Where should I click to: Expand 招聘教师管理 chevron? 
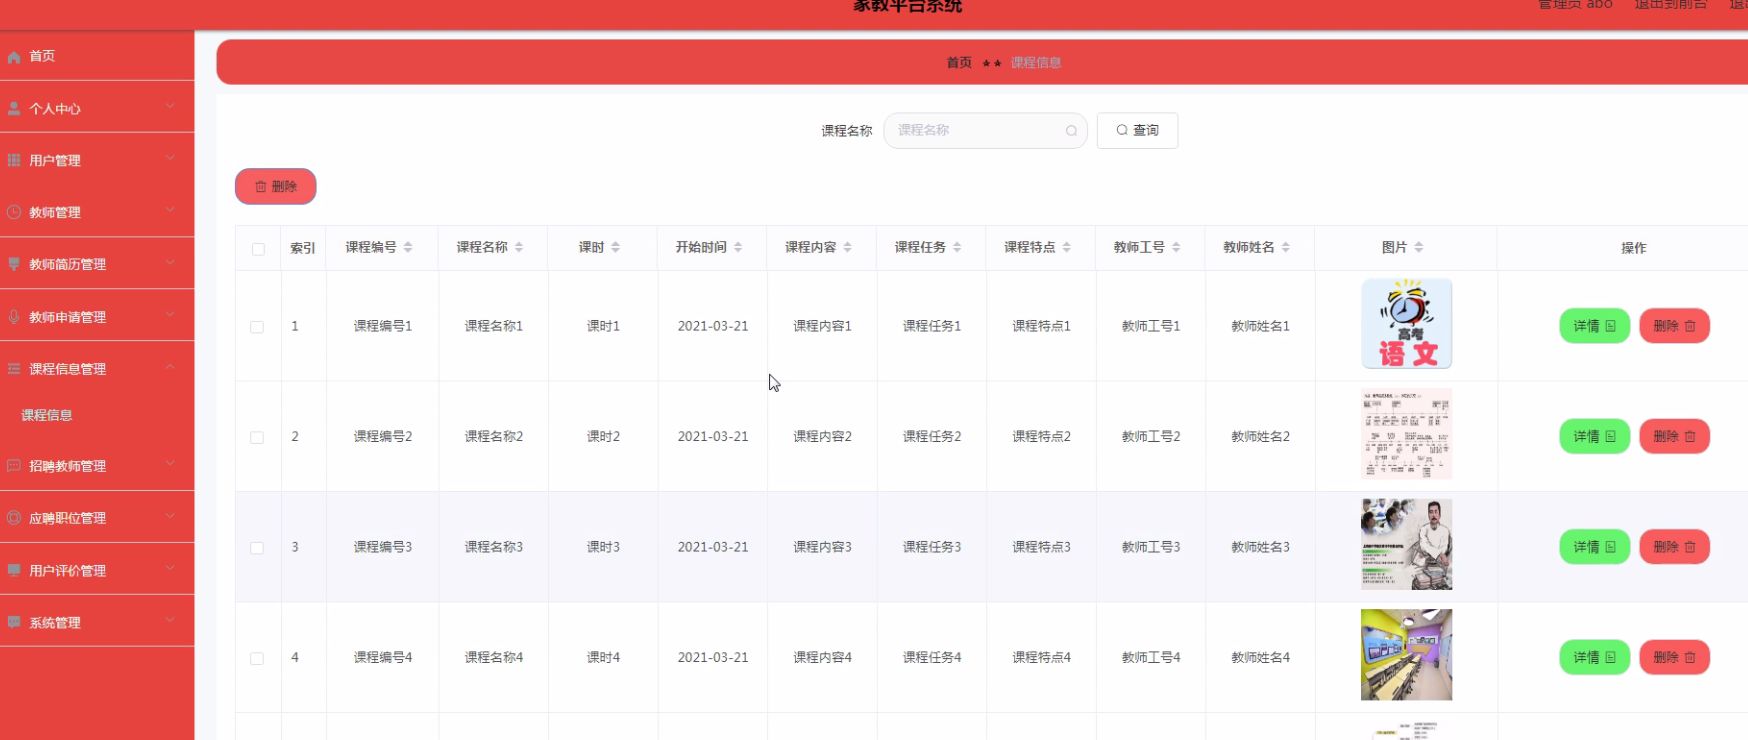170,463
